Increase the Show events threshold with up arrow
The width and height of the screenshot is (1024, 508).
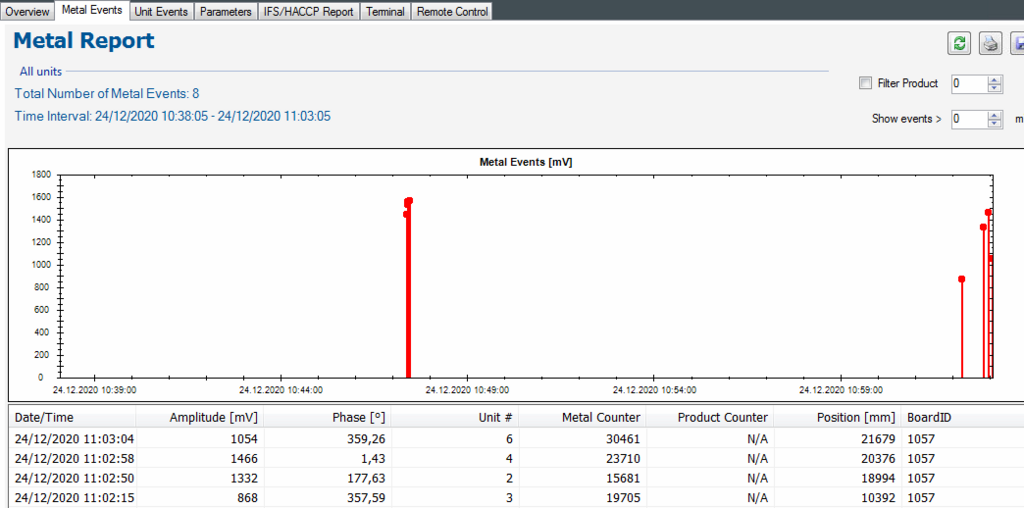coord(994,114)
